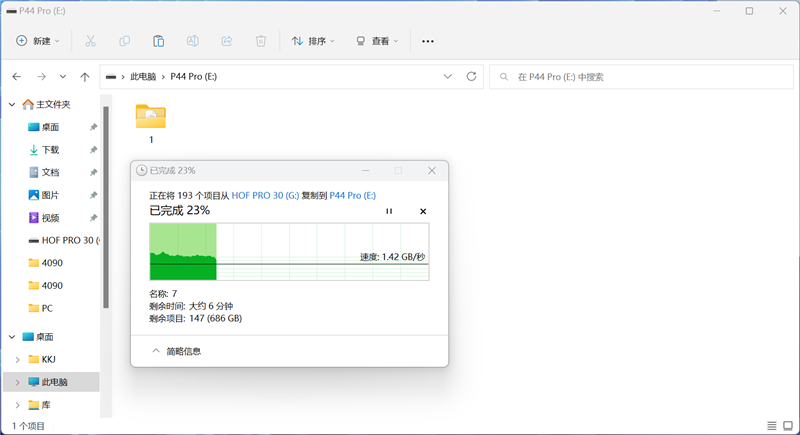Image resolution: width=800 pixels, height=435 pixels.
Task: Click the pin icon beside 文档
Action: 93,172
